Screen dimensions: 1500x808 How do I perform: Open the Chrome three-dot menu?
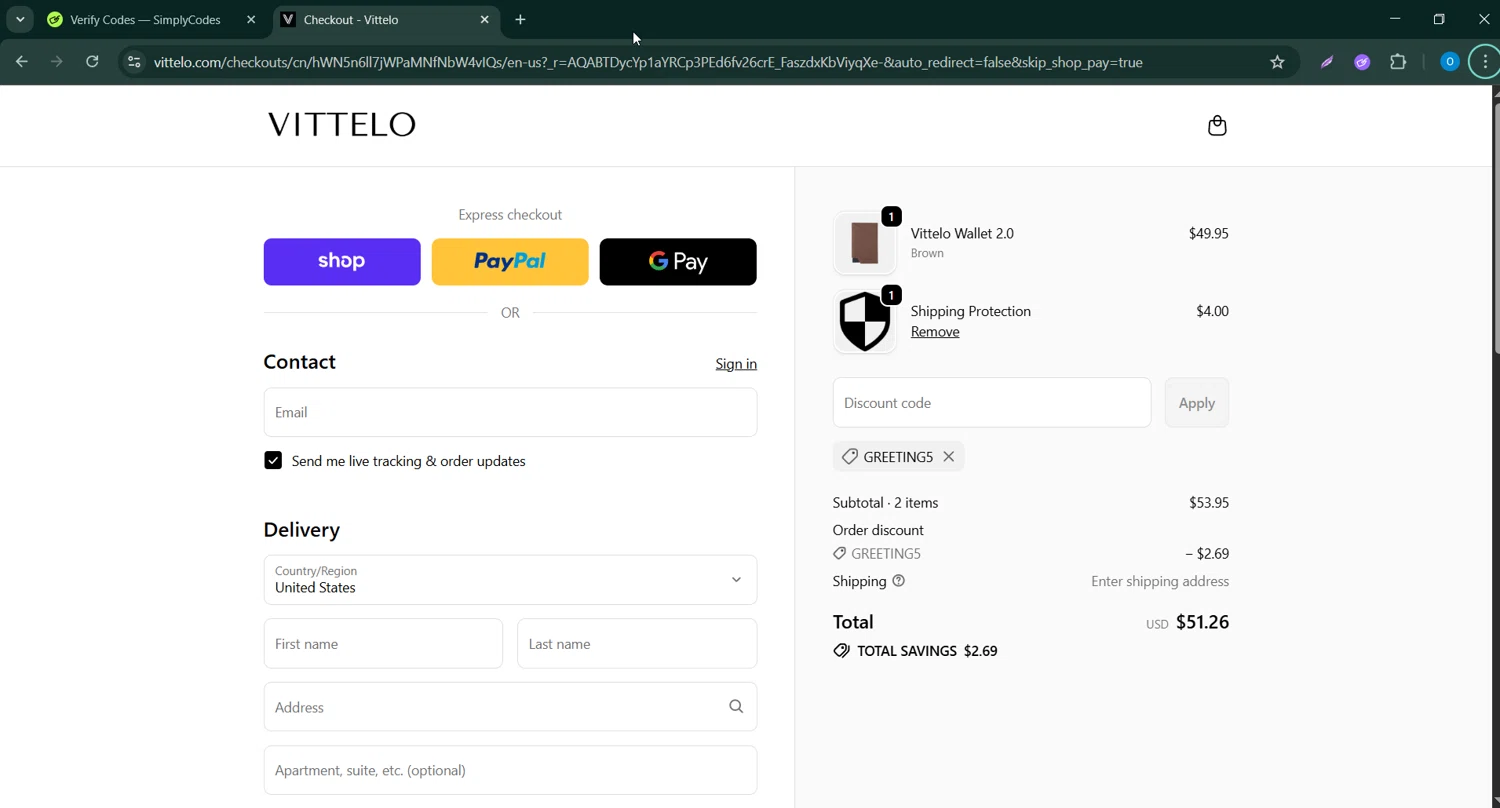pos(1485,62)
